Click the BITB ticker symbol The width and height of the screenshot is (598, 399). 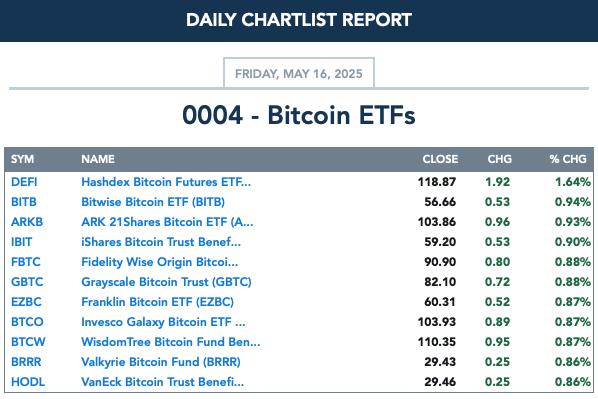pos(24,202)
